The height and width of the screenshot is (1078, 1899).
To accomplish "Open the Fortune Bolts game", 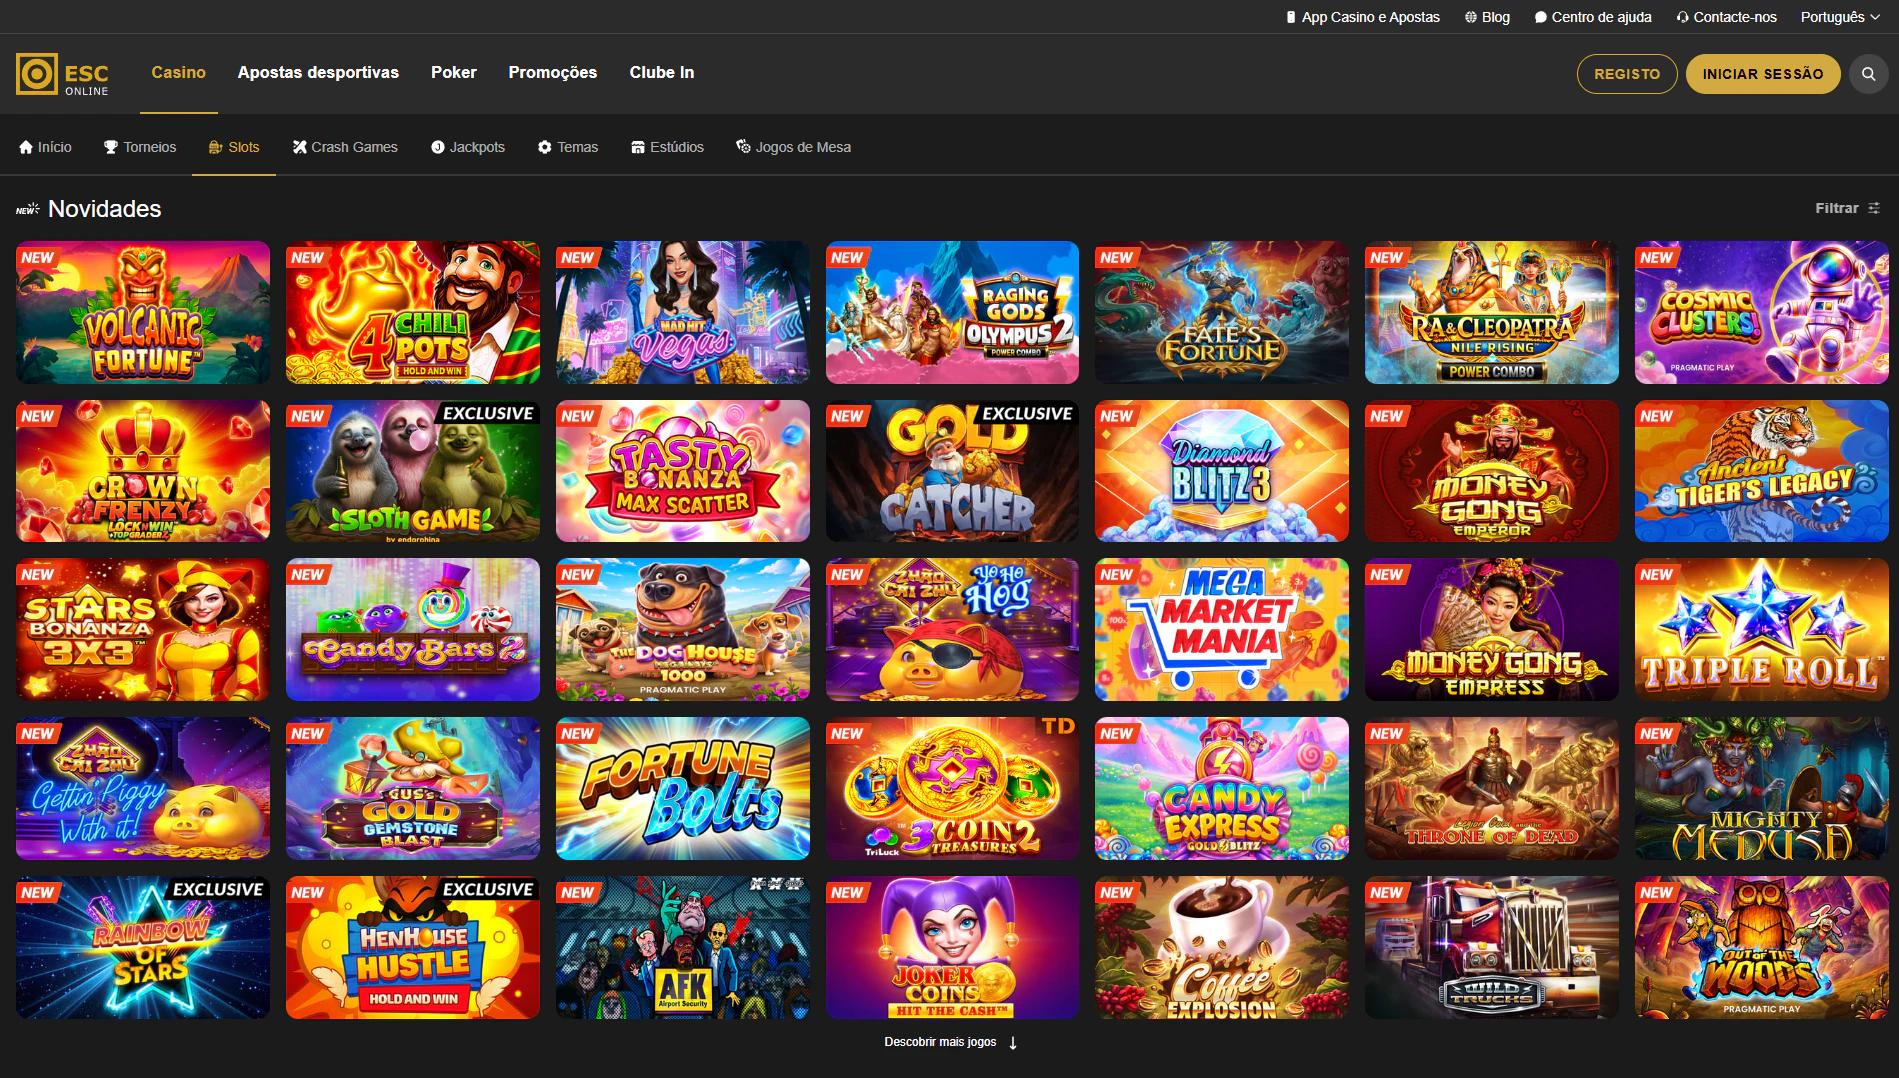I will (683, 788).
